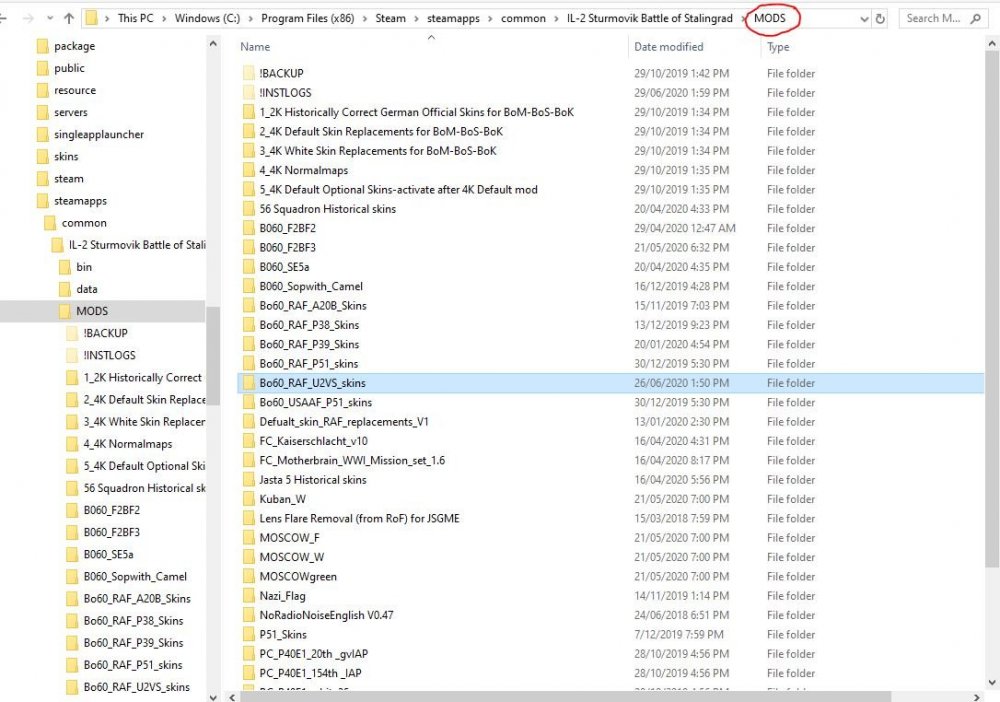The height and width of the screenshot is (702, 1000).
Task: Click the Name column sort arrow
Action: coord(430,36)
